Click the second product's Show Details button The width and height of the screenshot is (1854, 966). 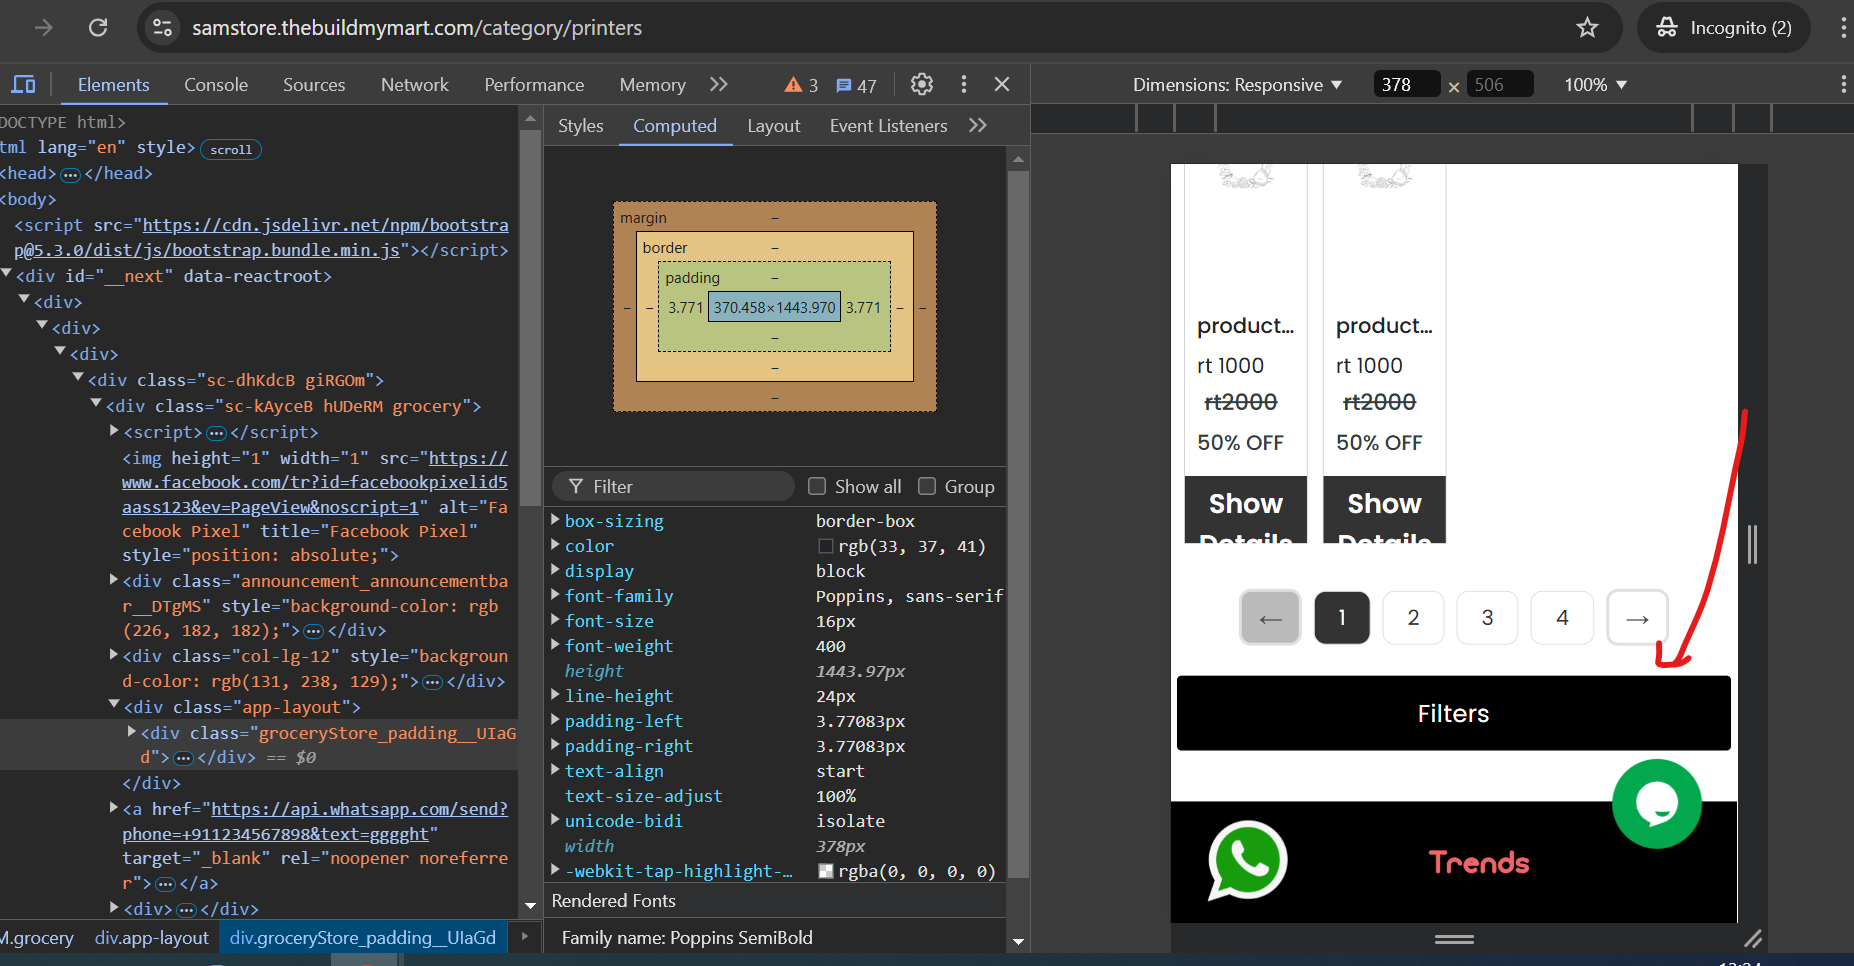click(1384, 510)
